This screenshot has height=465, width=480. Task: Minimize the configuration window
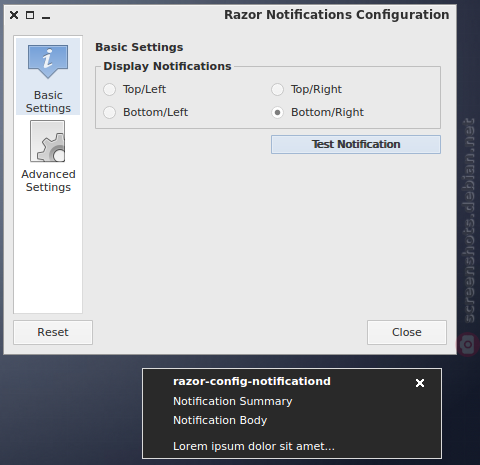click(46, 17)
